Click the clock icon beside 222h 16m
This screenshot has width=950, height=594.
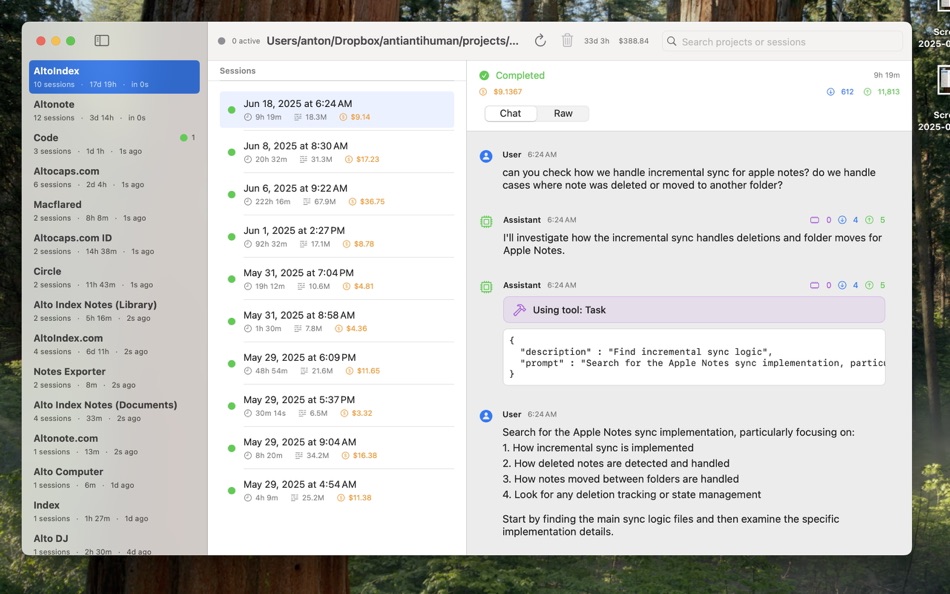click(x=248, y=202)
